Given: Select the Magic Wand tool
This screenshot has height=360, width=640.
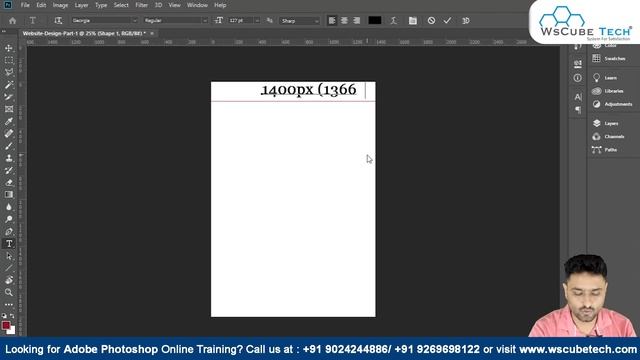Looking at the screenshot, I should click(9, 85).
